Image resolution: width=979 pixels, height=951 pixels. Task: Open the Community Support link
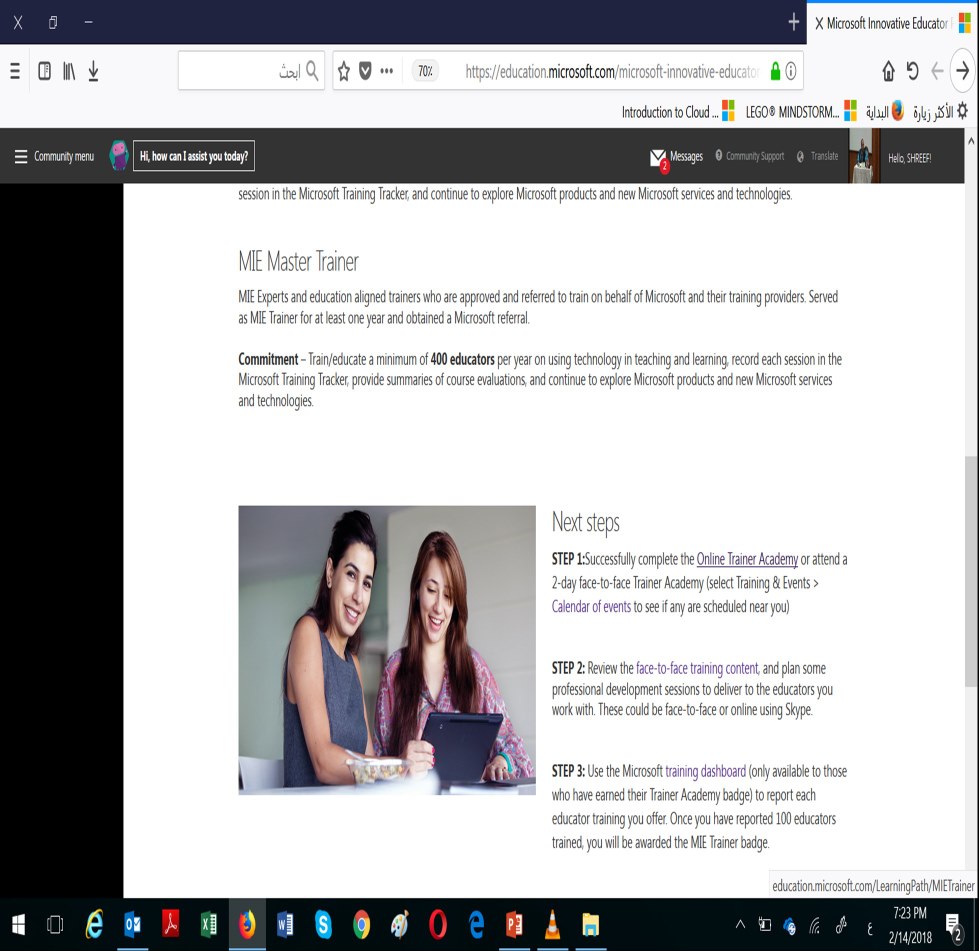(x=749, y=156)
